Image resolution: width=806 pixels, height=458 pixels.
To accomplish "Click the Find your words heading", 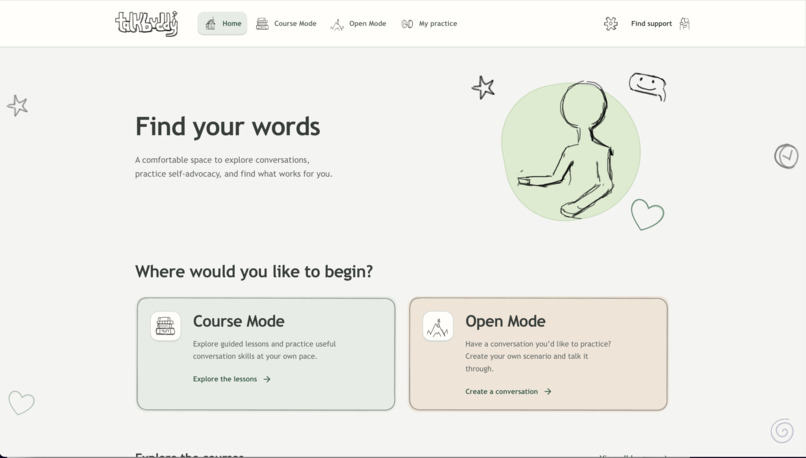I will click(228, 126).
